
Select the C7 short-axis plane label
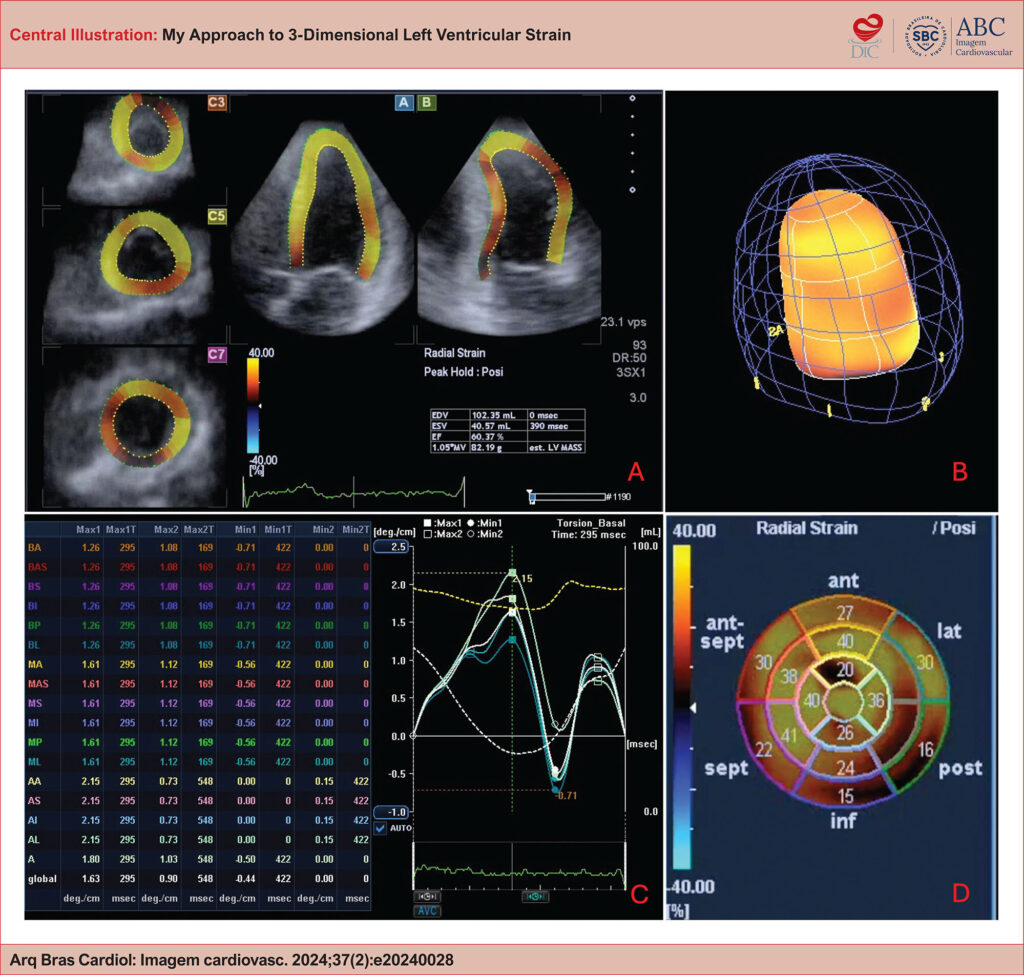coord(217,355)
